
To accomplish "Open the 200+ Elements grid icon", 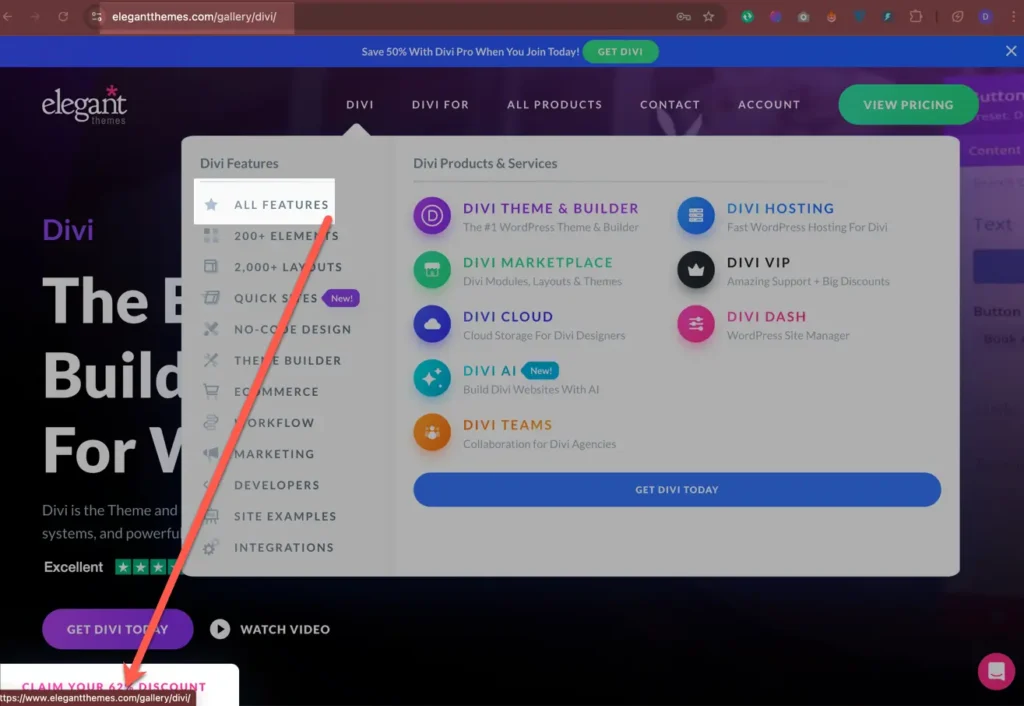I will pos(211,235).
